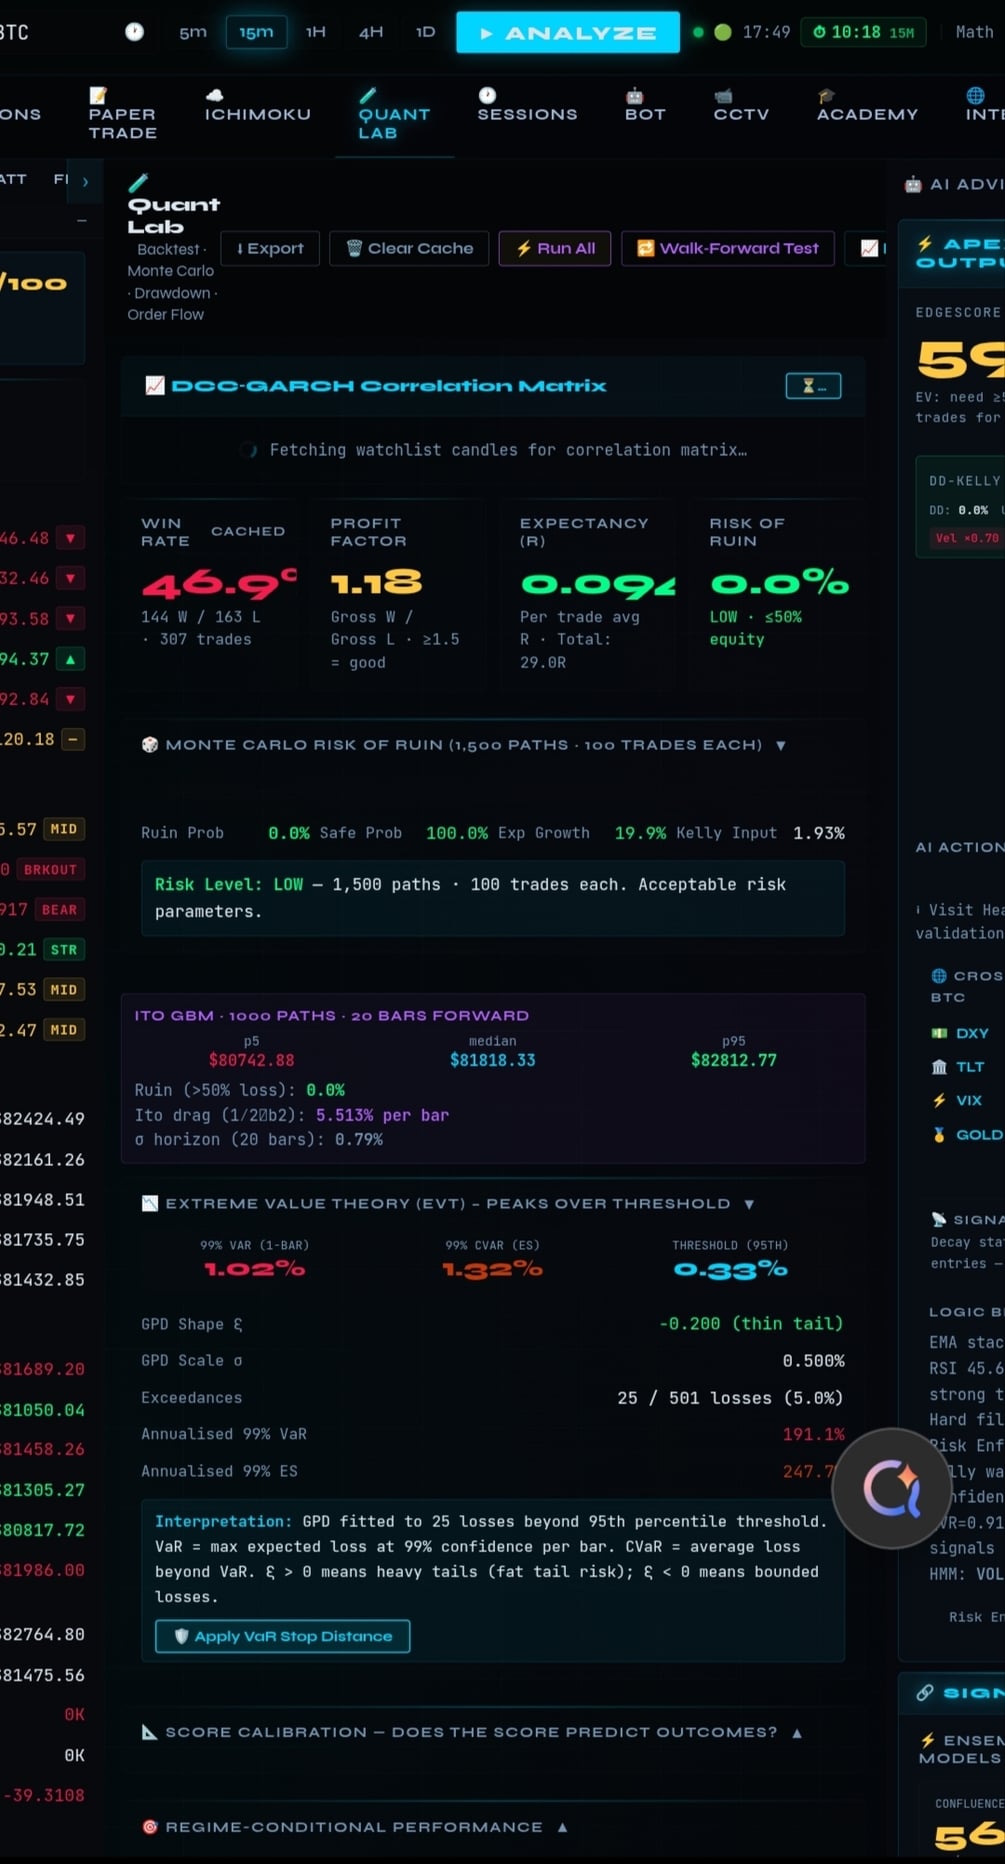Run all Quant Lab analyses
1005x1864 pixels.
coord(555,248)
